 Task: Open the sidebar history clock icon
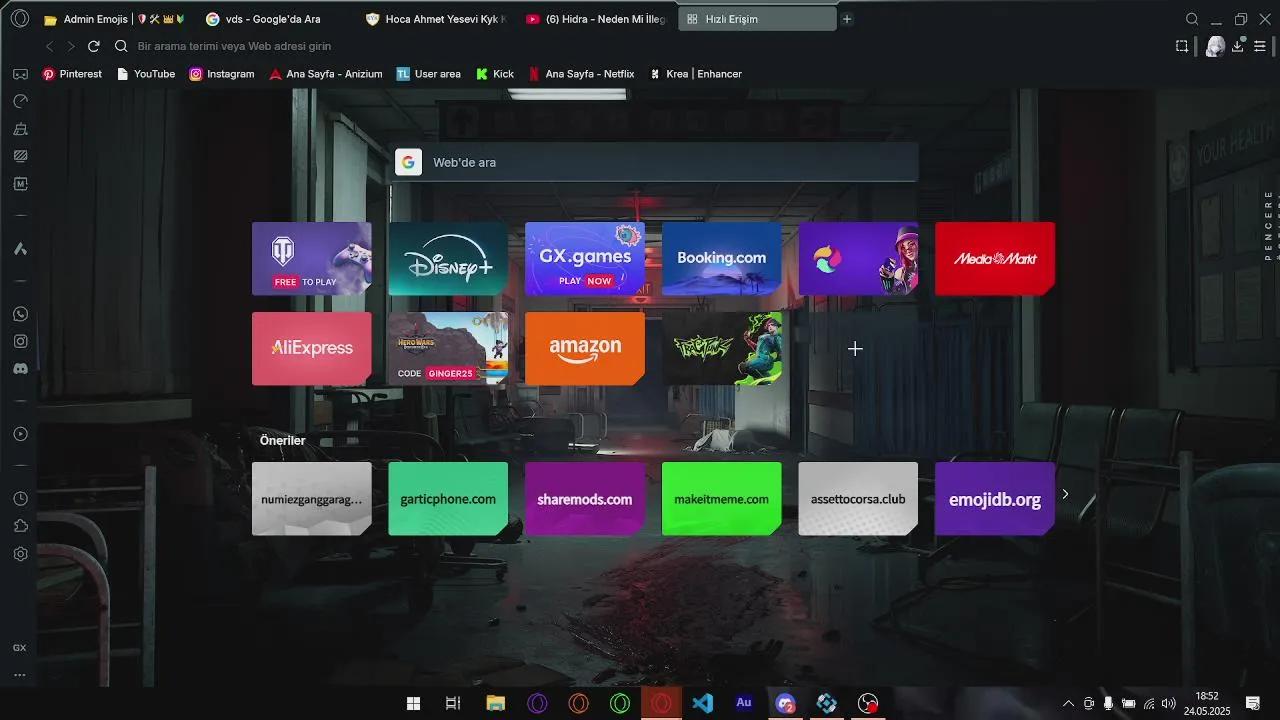tap(20, 499)
